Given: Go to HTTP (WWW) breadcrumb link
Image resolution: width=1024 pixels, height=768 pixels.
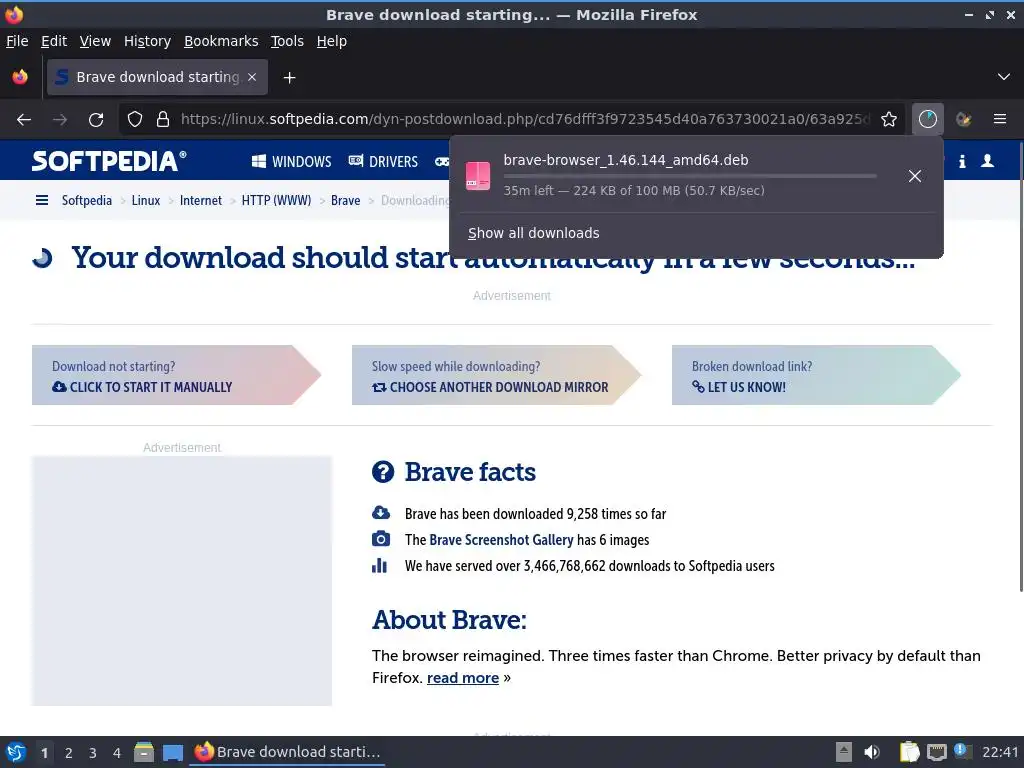Looking at the screenshot, I should click(x=276, y=200).
